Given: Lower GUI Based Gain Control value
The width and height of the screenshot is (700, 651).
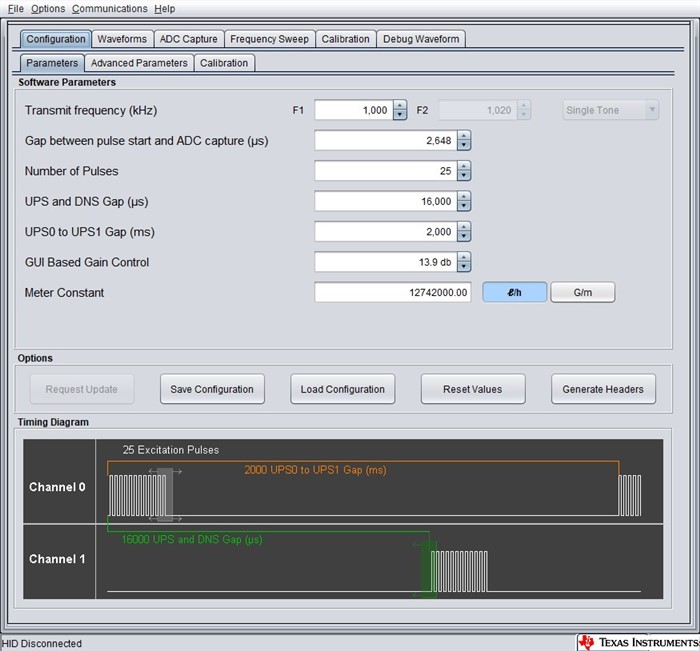Looking at the screenshot, I should pyautogui.click(x=464, y=267).
